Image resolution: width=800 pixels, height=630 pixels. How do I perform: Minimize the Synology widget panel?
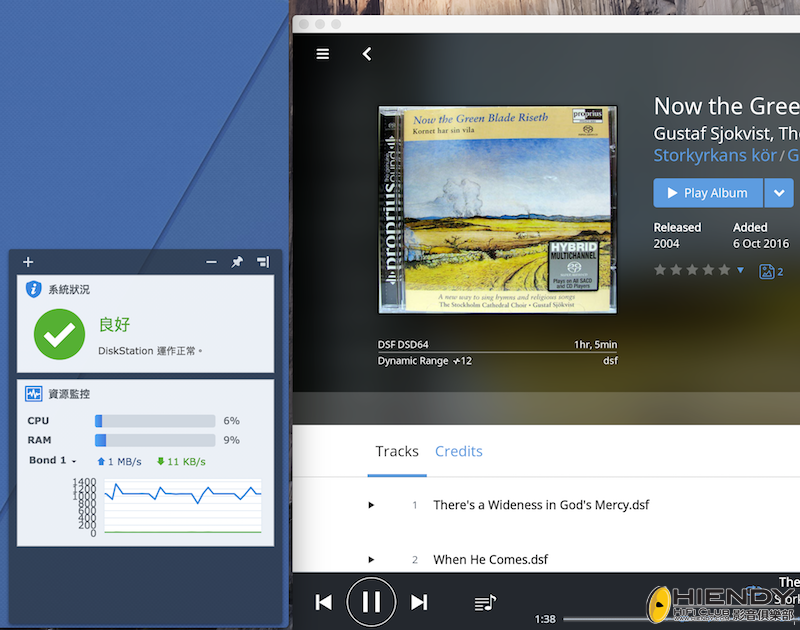[x=211, y=262]
